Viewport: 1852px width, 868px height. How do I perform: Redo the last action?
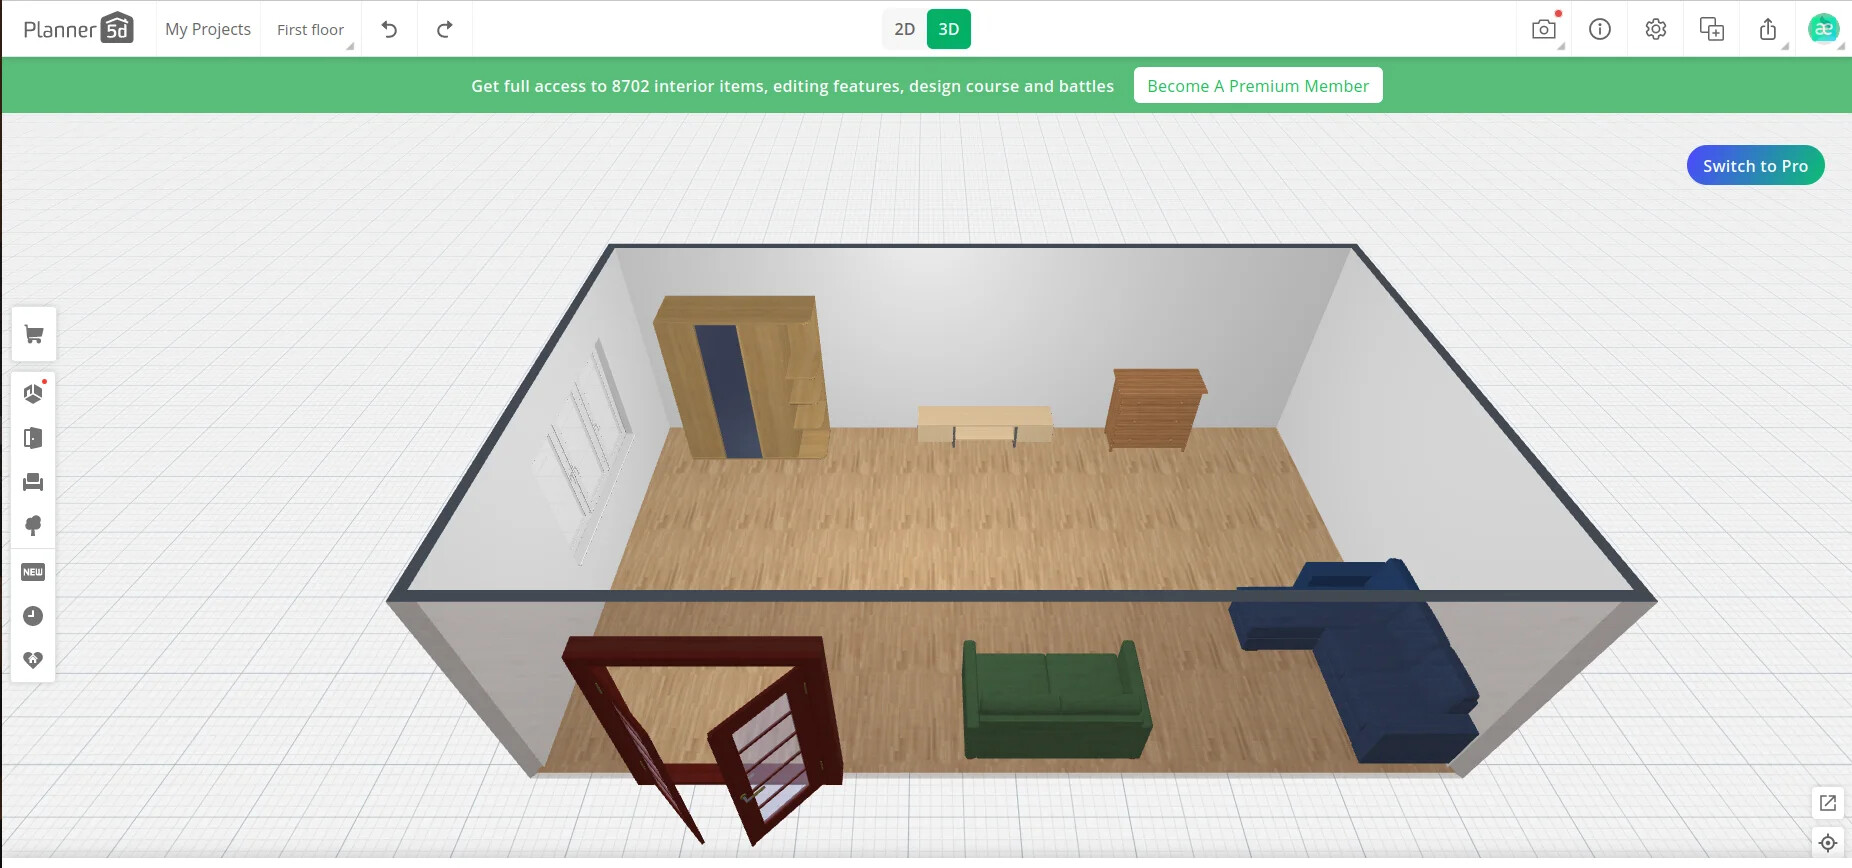pos(445,29)
